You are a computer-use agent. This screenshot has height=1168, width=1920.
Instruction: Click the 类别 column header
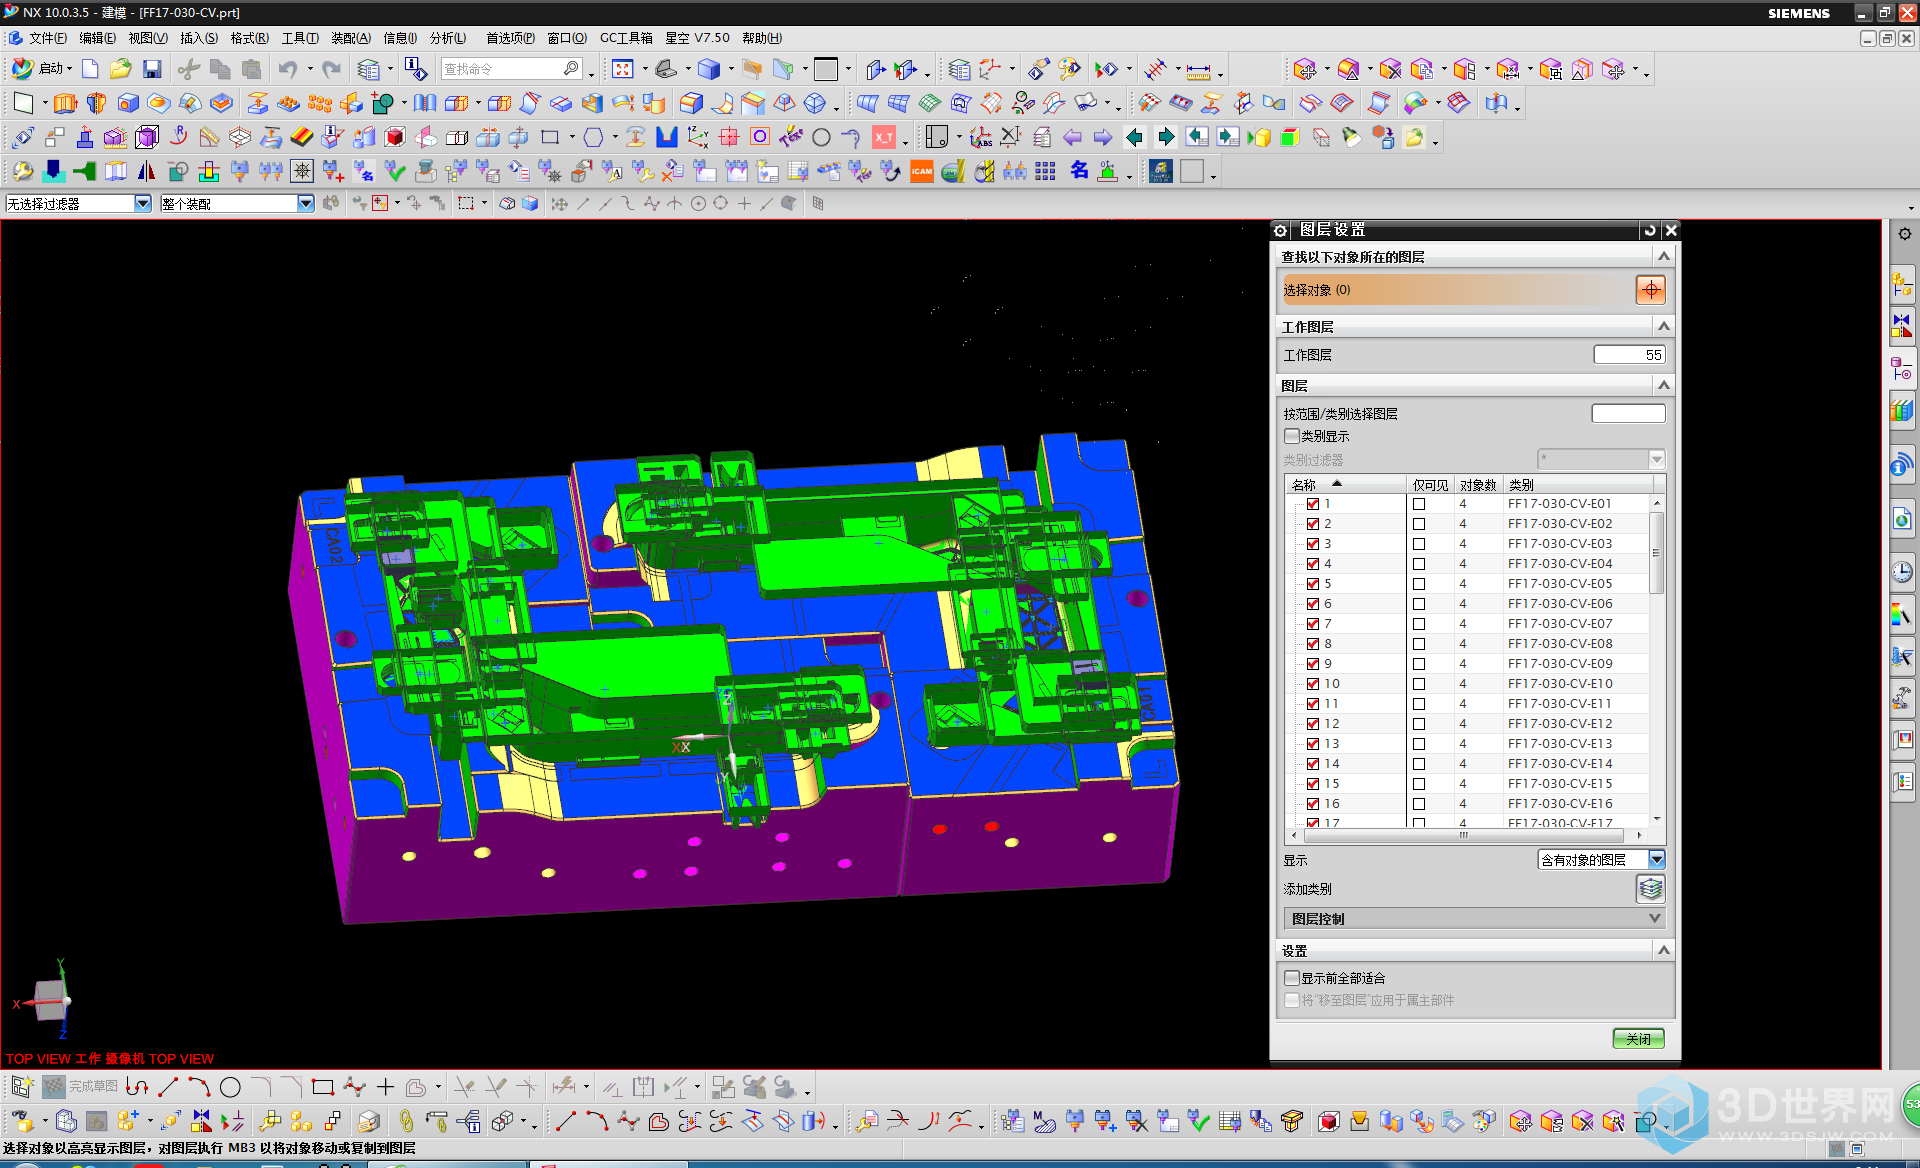1578,485
